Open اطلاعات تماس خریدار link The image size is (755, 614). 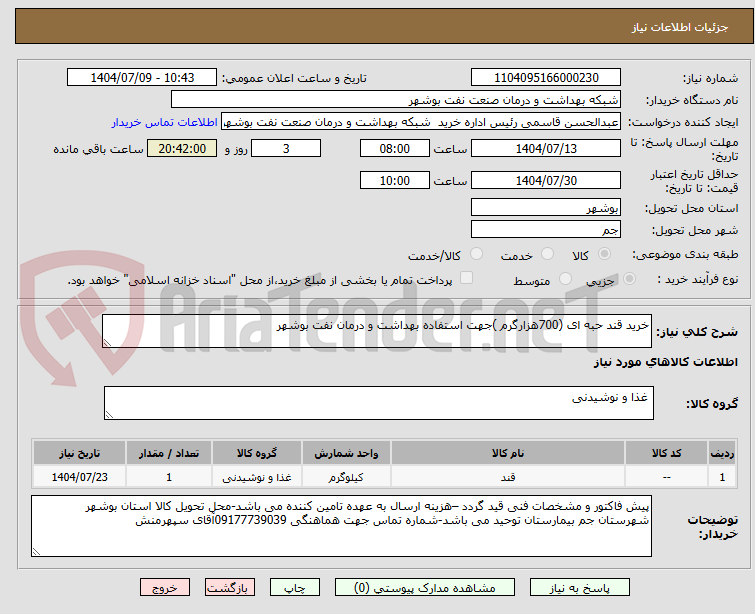pyautogui.click(x=165, y=122)
